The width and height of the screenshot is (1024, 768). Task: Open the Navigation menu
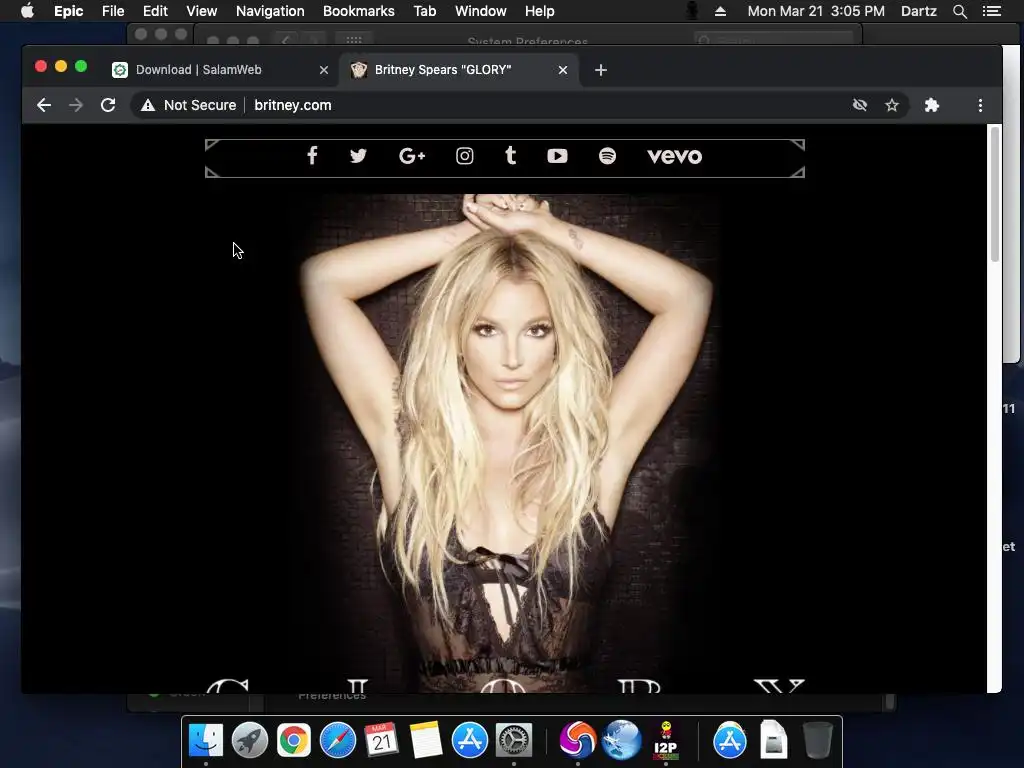[270, 11]
